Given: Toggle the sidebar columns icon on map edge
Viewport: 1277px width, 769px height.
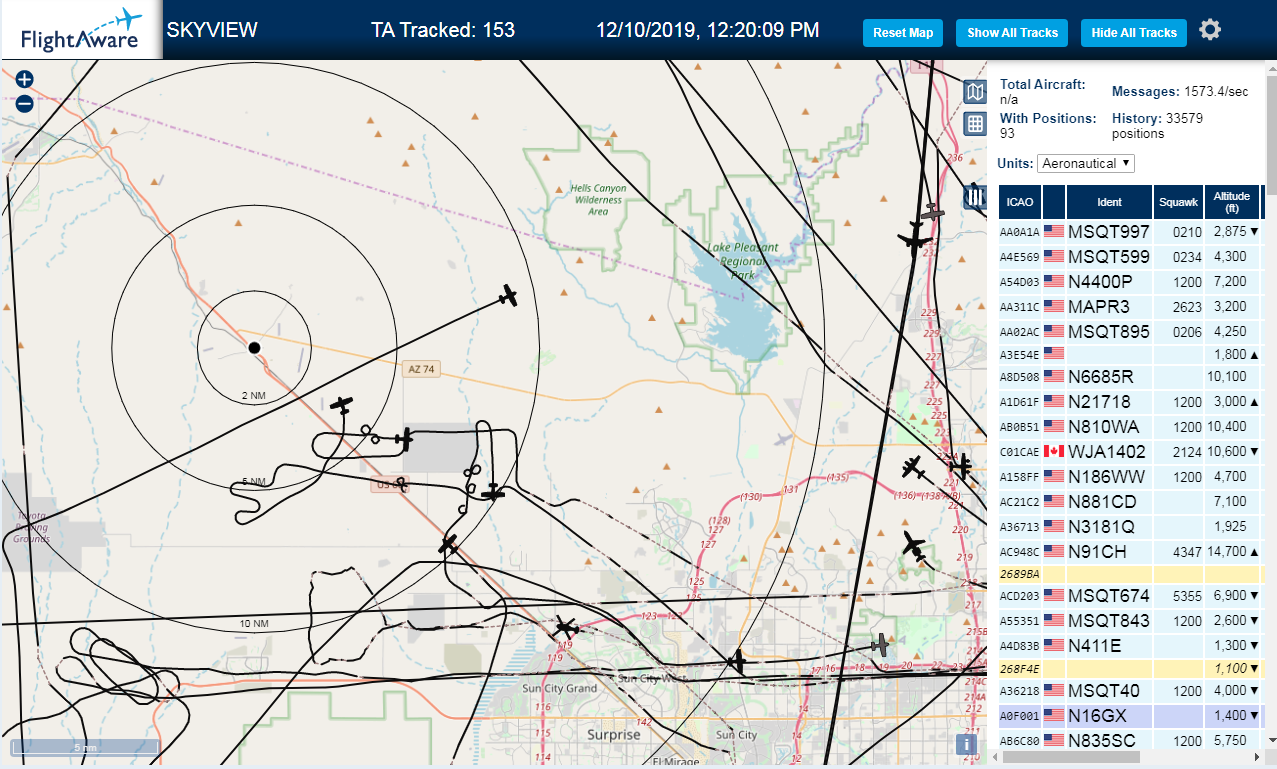Looking at the screenshot, I should [x=977, y=197].
